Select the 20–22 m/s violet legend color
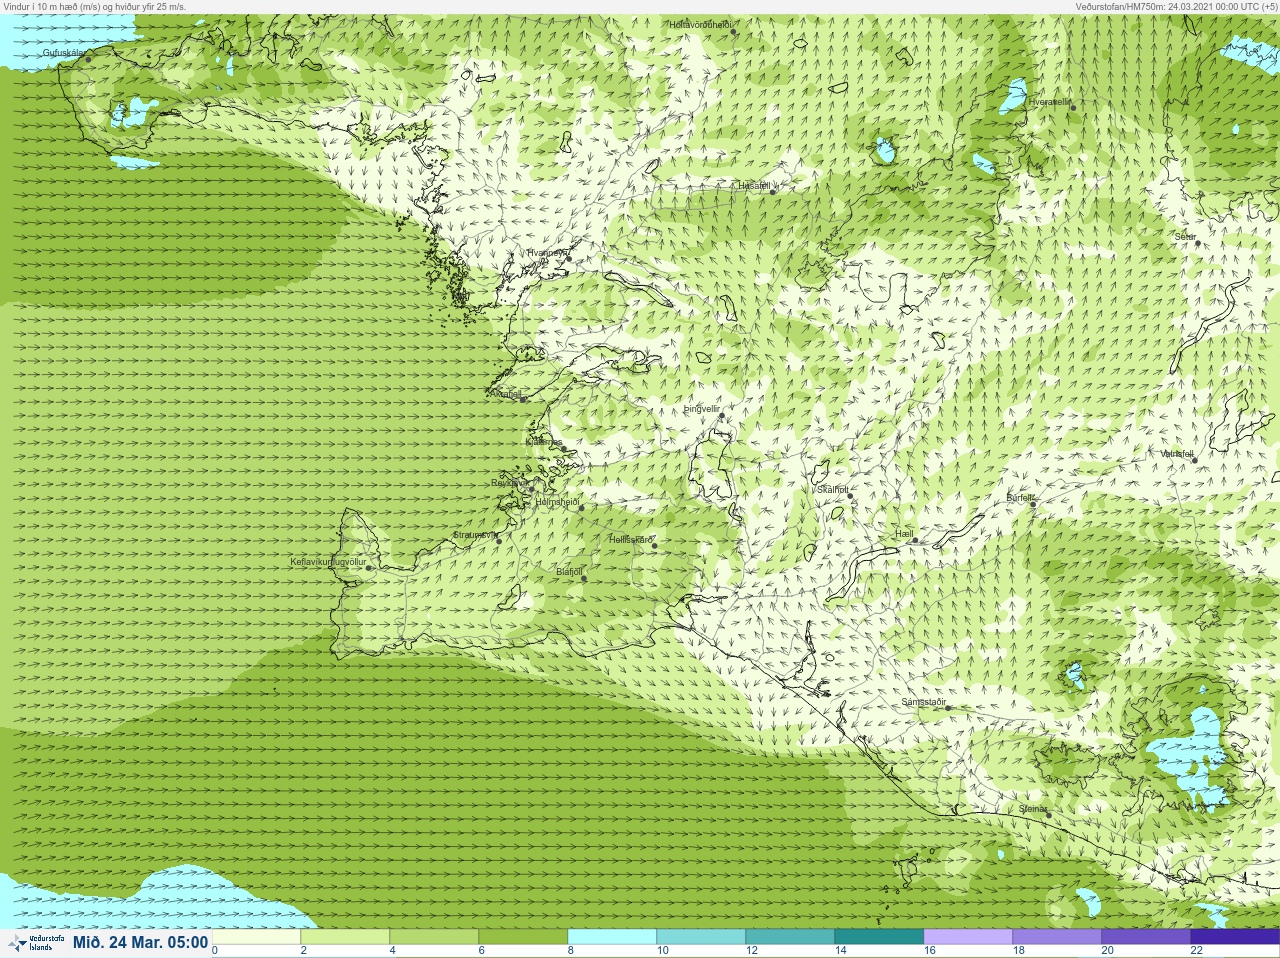Screen dimensions: 1280x958 click(x=1146, y=937)
